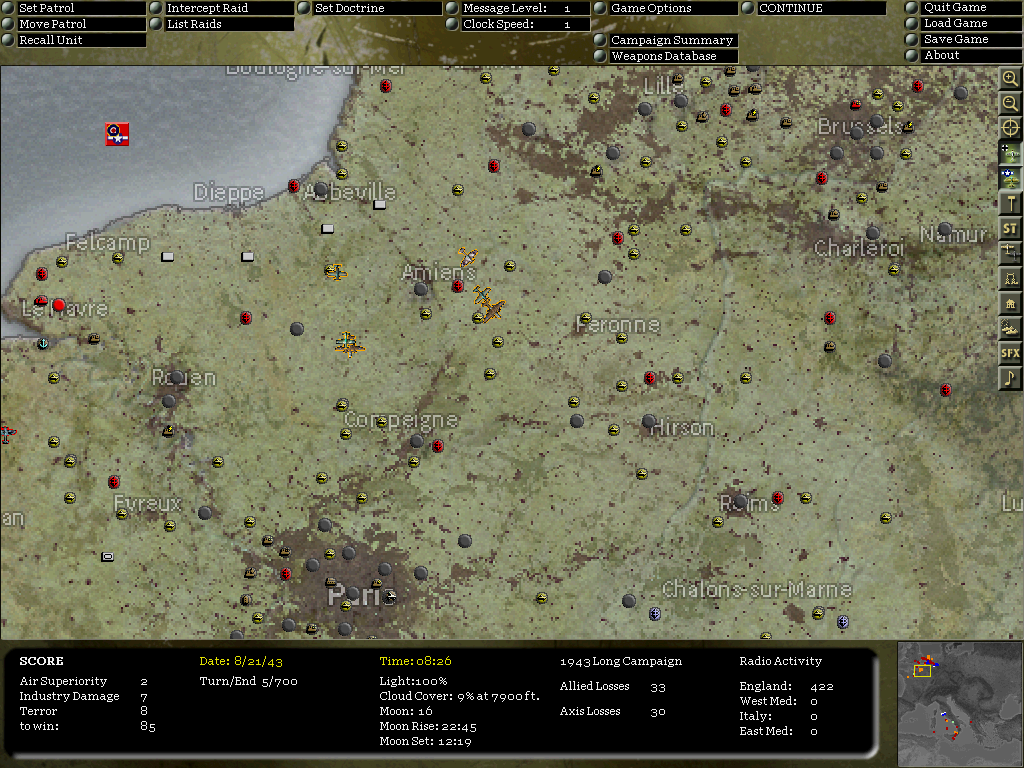Click the SCORE heading
This screenshot has height=768, width=1024.
(41, 661)
